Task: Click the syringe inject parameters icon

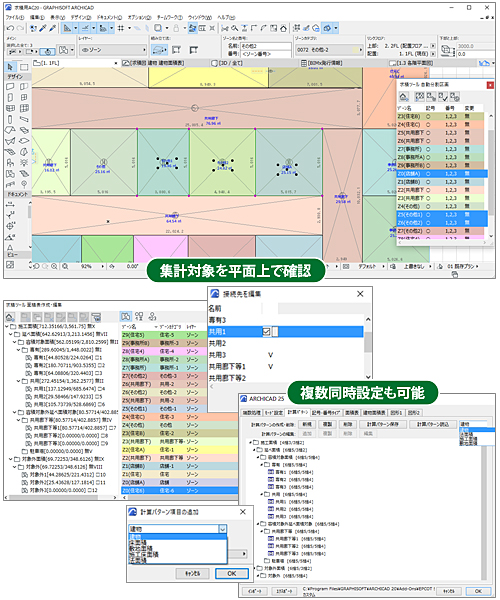Action: [x=52, y=28]
